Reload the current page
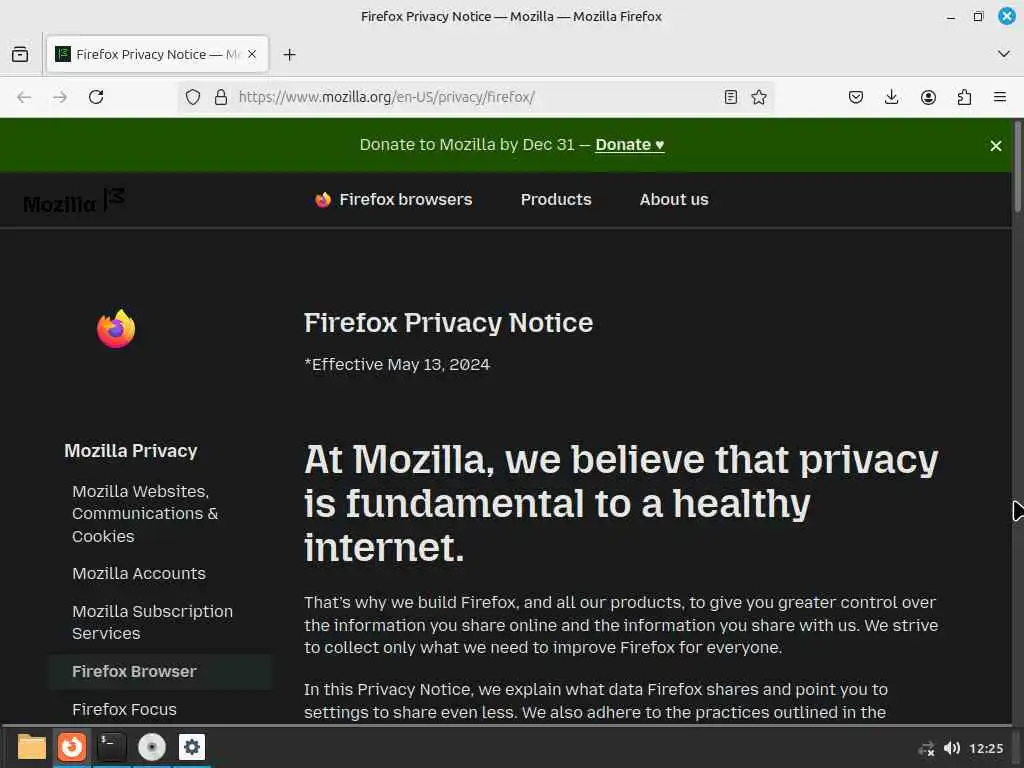Screen dimensions: 1024x768 pos(96,97)
